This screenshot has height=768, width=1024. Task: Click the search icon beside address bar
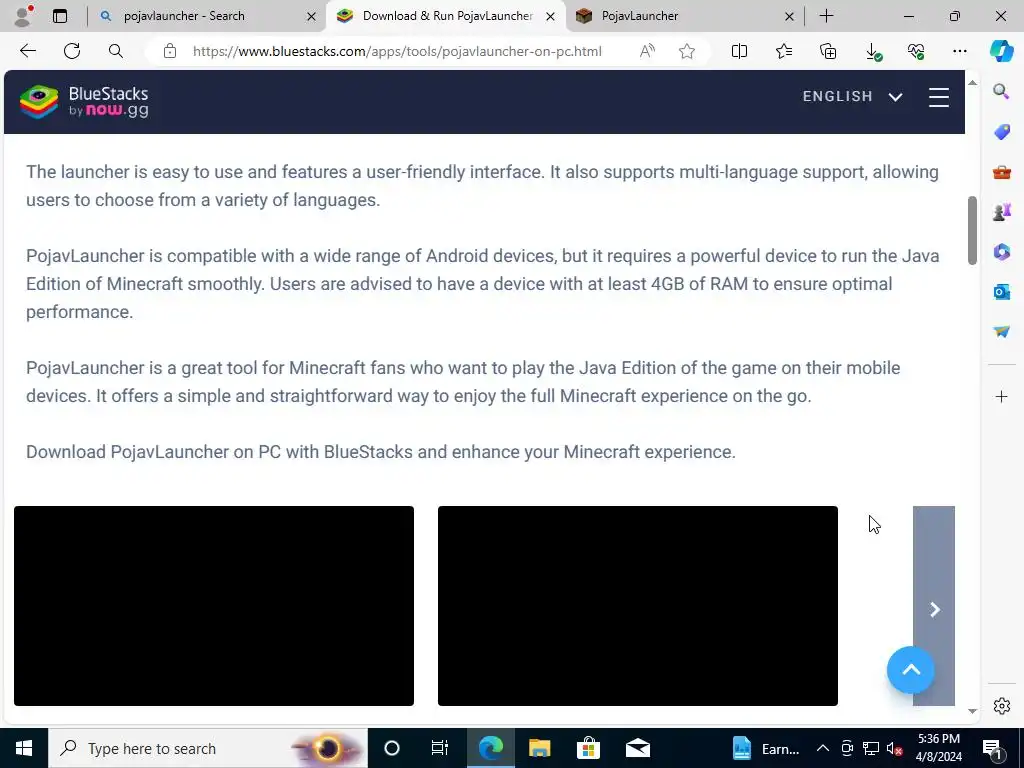point(116,51)
